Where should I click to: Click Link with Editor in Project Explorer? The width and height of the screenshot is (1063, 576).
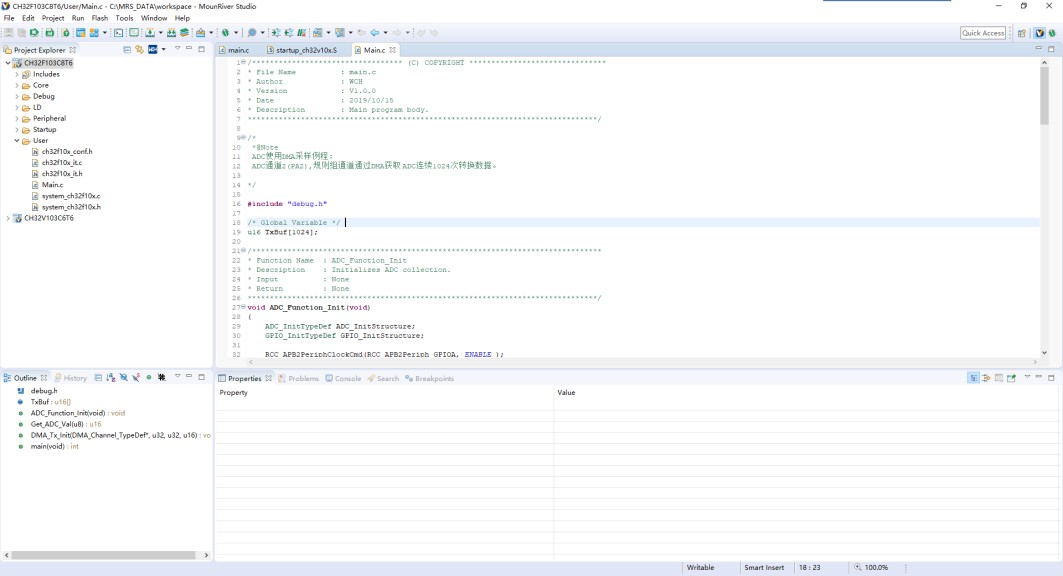click(139, 49)
